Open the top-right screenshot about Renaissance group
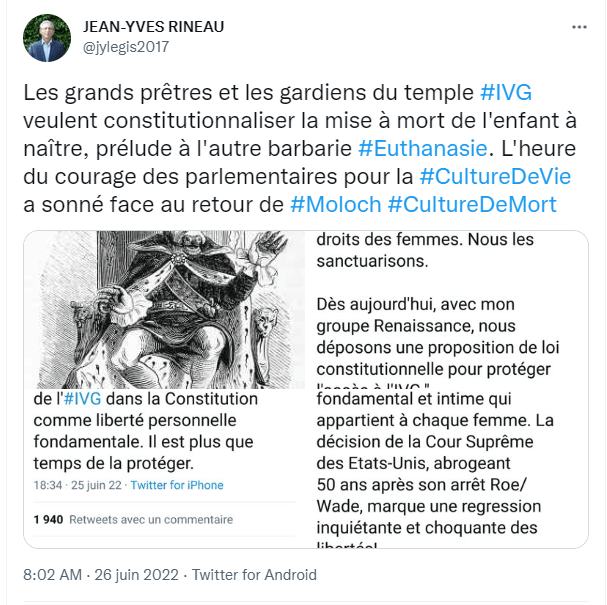607x605 pixels. point(447,310)
